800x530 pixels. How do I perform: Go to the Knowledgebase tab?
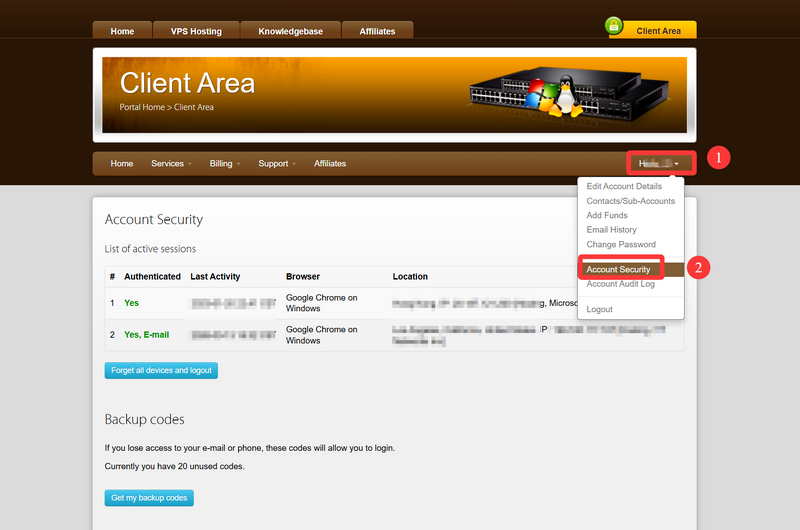[x=290, y=31]
